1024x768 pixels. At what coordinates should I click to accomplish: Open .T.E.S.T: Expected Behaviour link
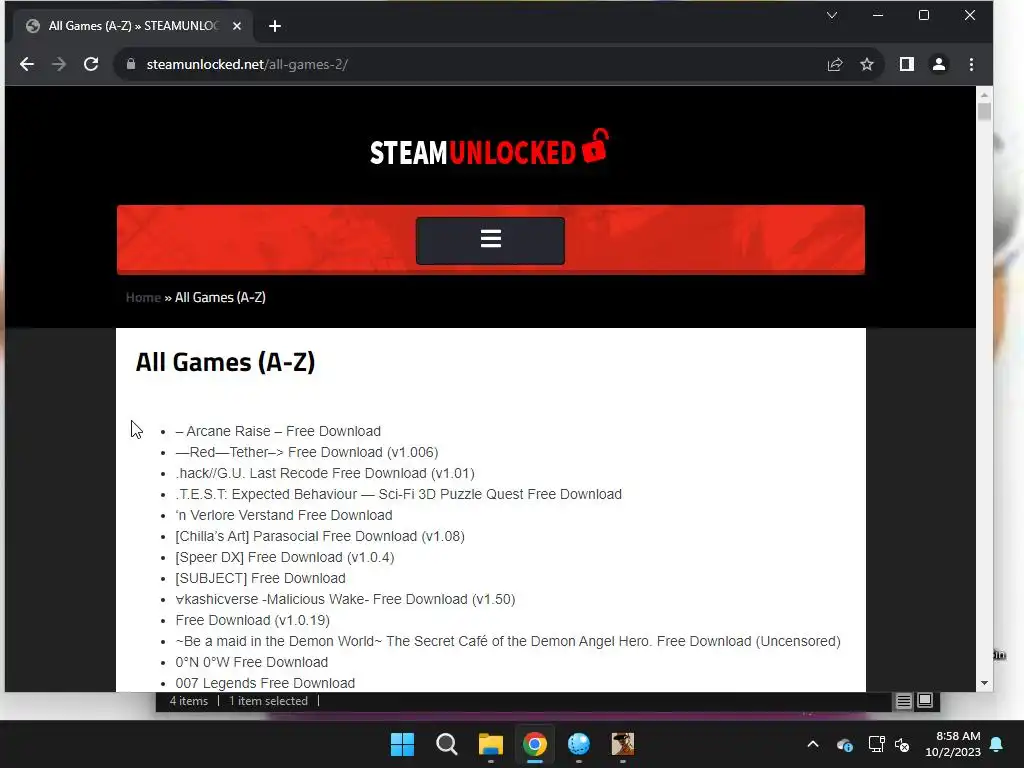tap(398, 494)
